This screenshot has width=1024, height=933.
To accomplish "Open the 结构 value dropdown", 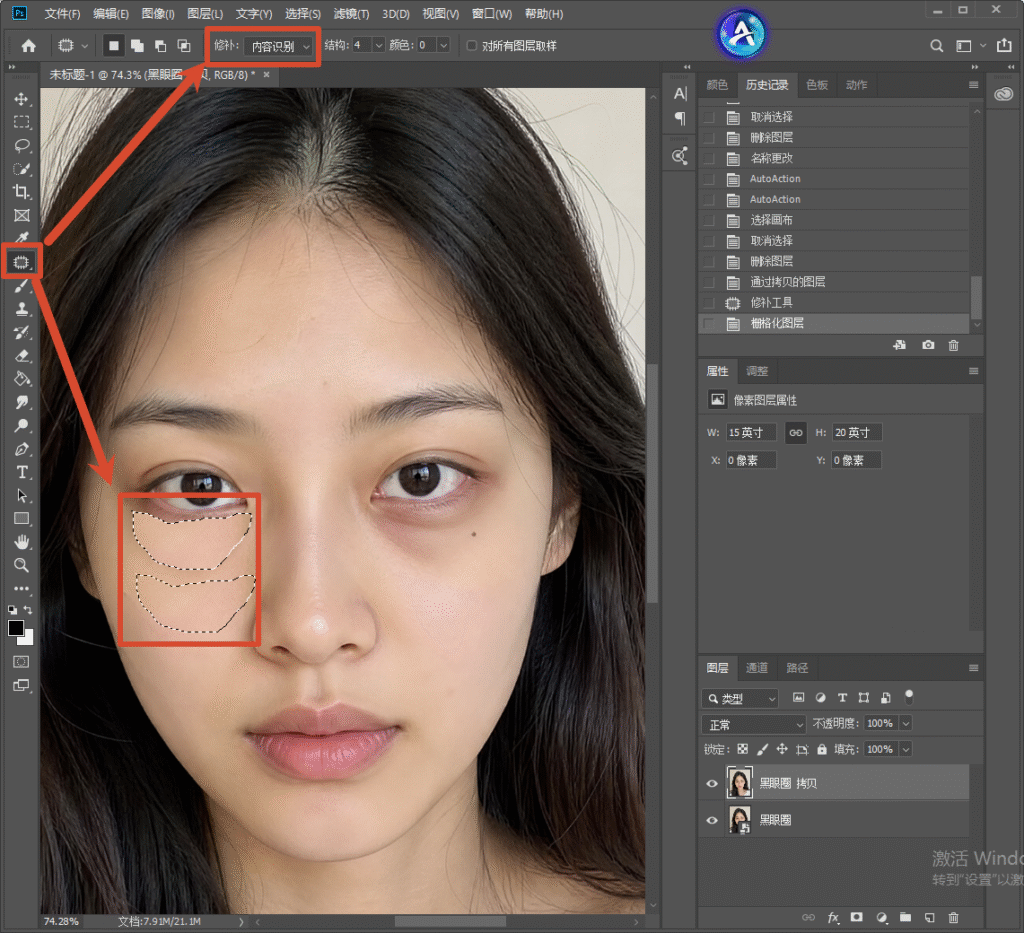I will pyautogui.click(x=379, y=45).
